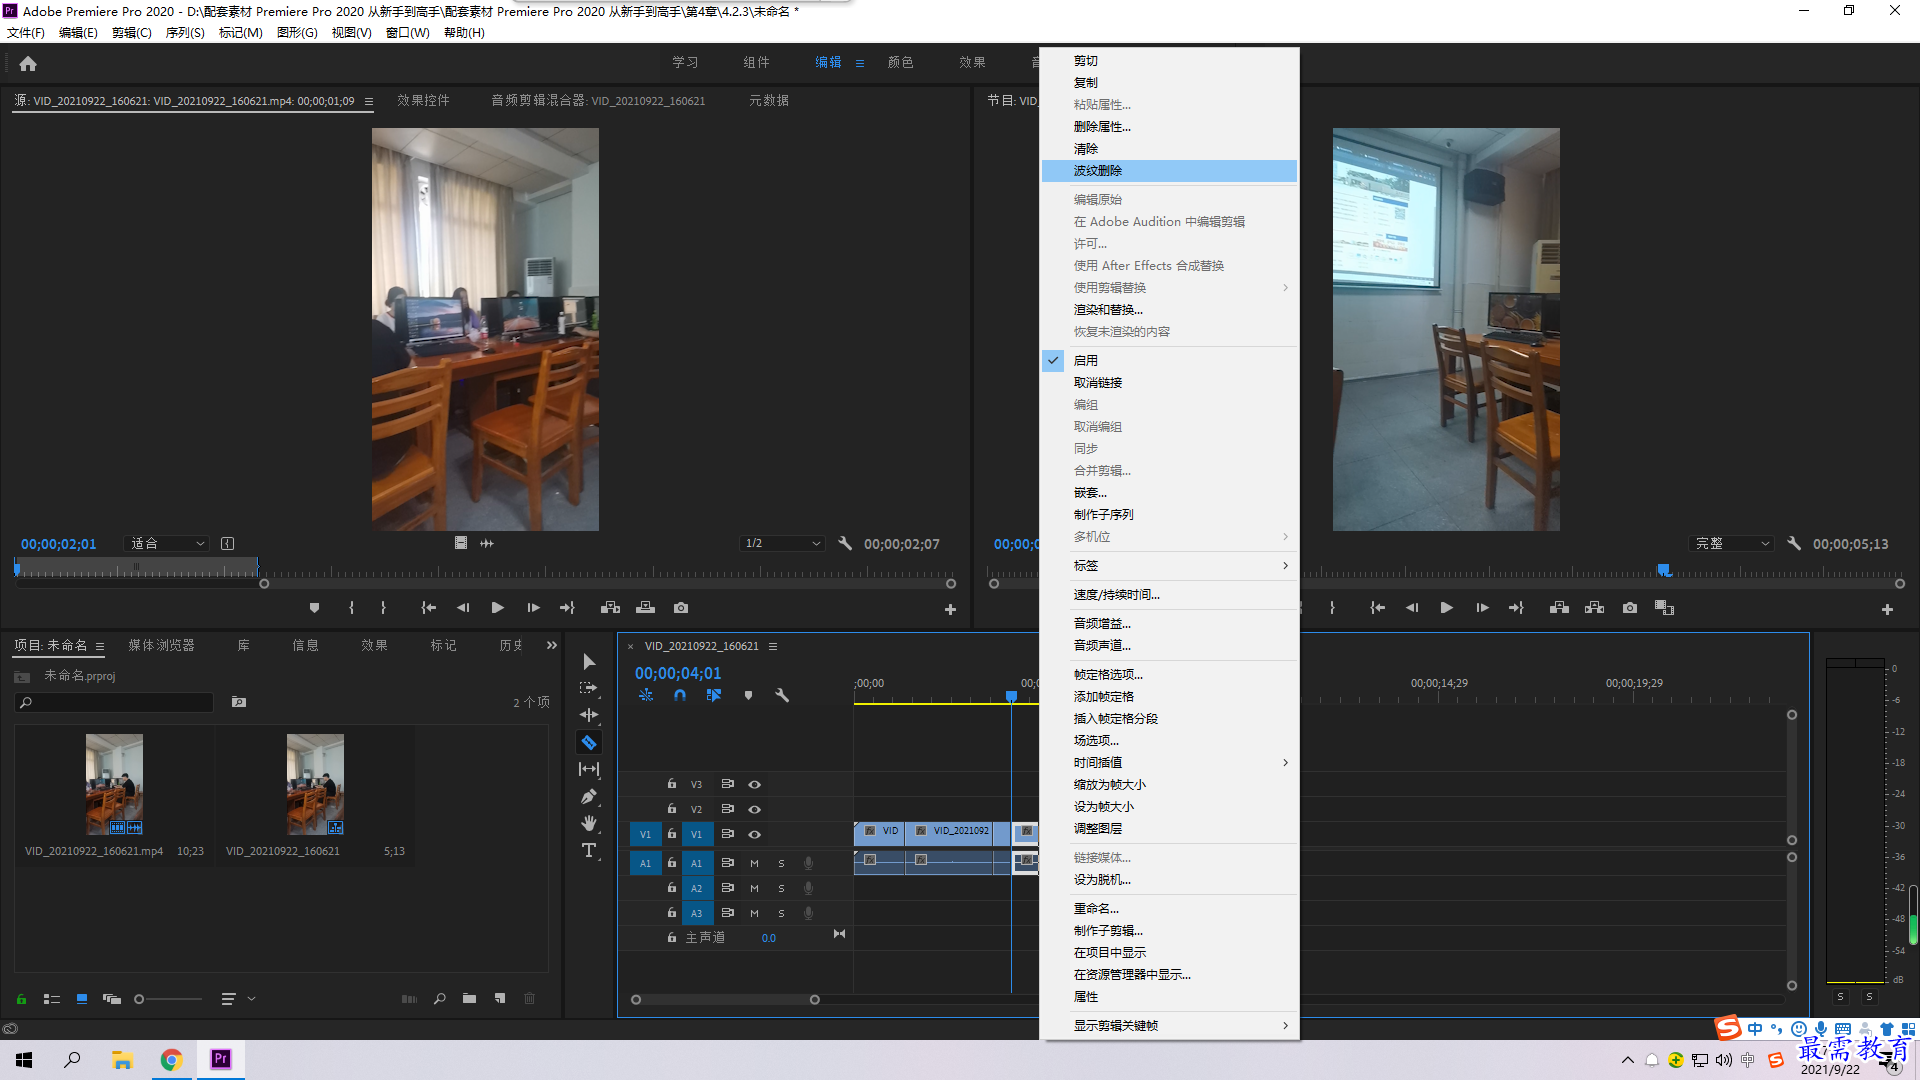Screen dimensions: 1920x1080
Task: Mute track A1
Action: 754,863
